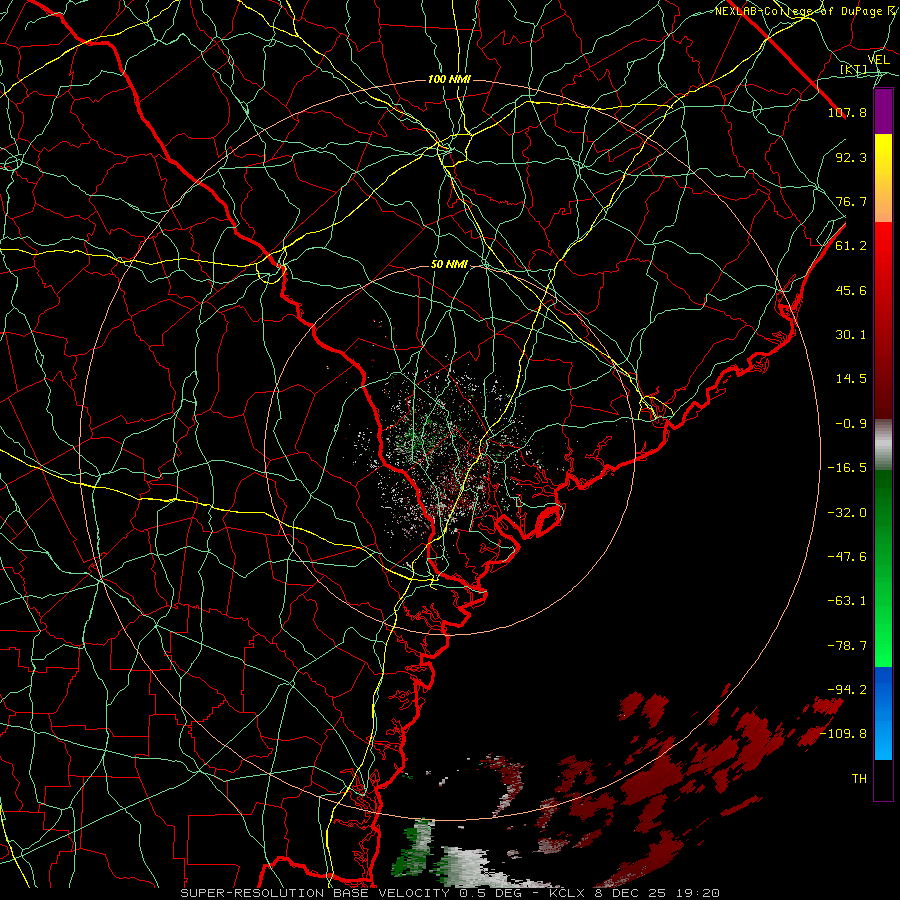The image size is (900, 900).
Task: Click the -94.2 velocity scale value
Action: (x=847, y=690)
